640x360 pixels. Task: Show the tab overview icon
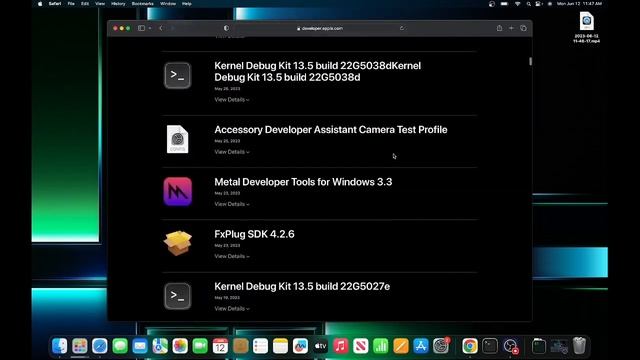point(523,28)
